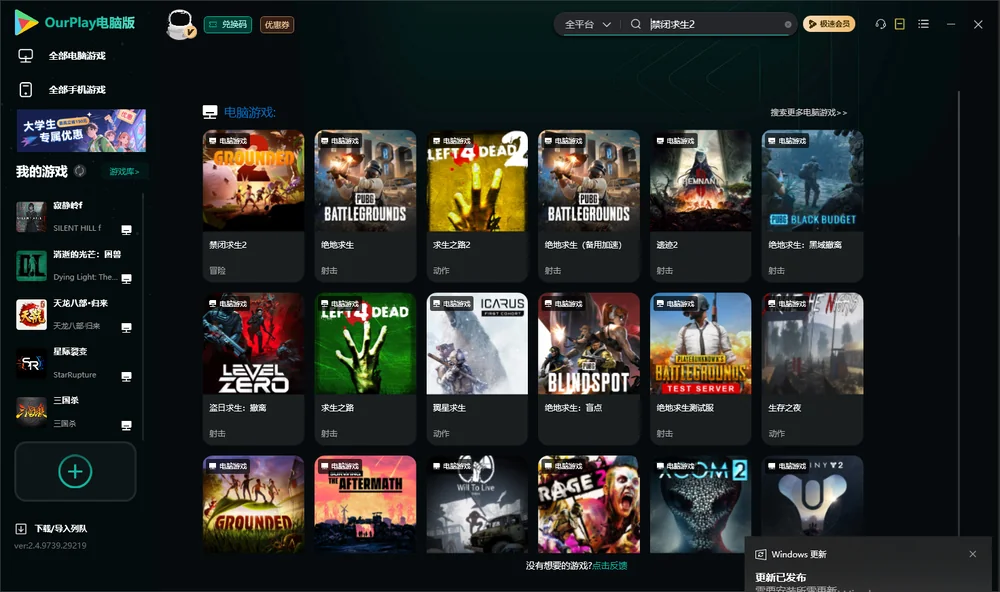Open the 求生之路2 Left 4 Dead 2 card
The width and height of the screenshot is (1000, 592).
pyautogui.click(x=477, y=205)
